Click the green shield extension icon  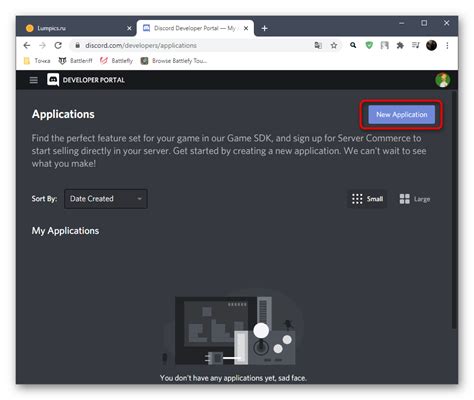tap(369, 45)
